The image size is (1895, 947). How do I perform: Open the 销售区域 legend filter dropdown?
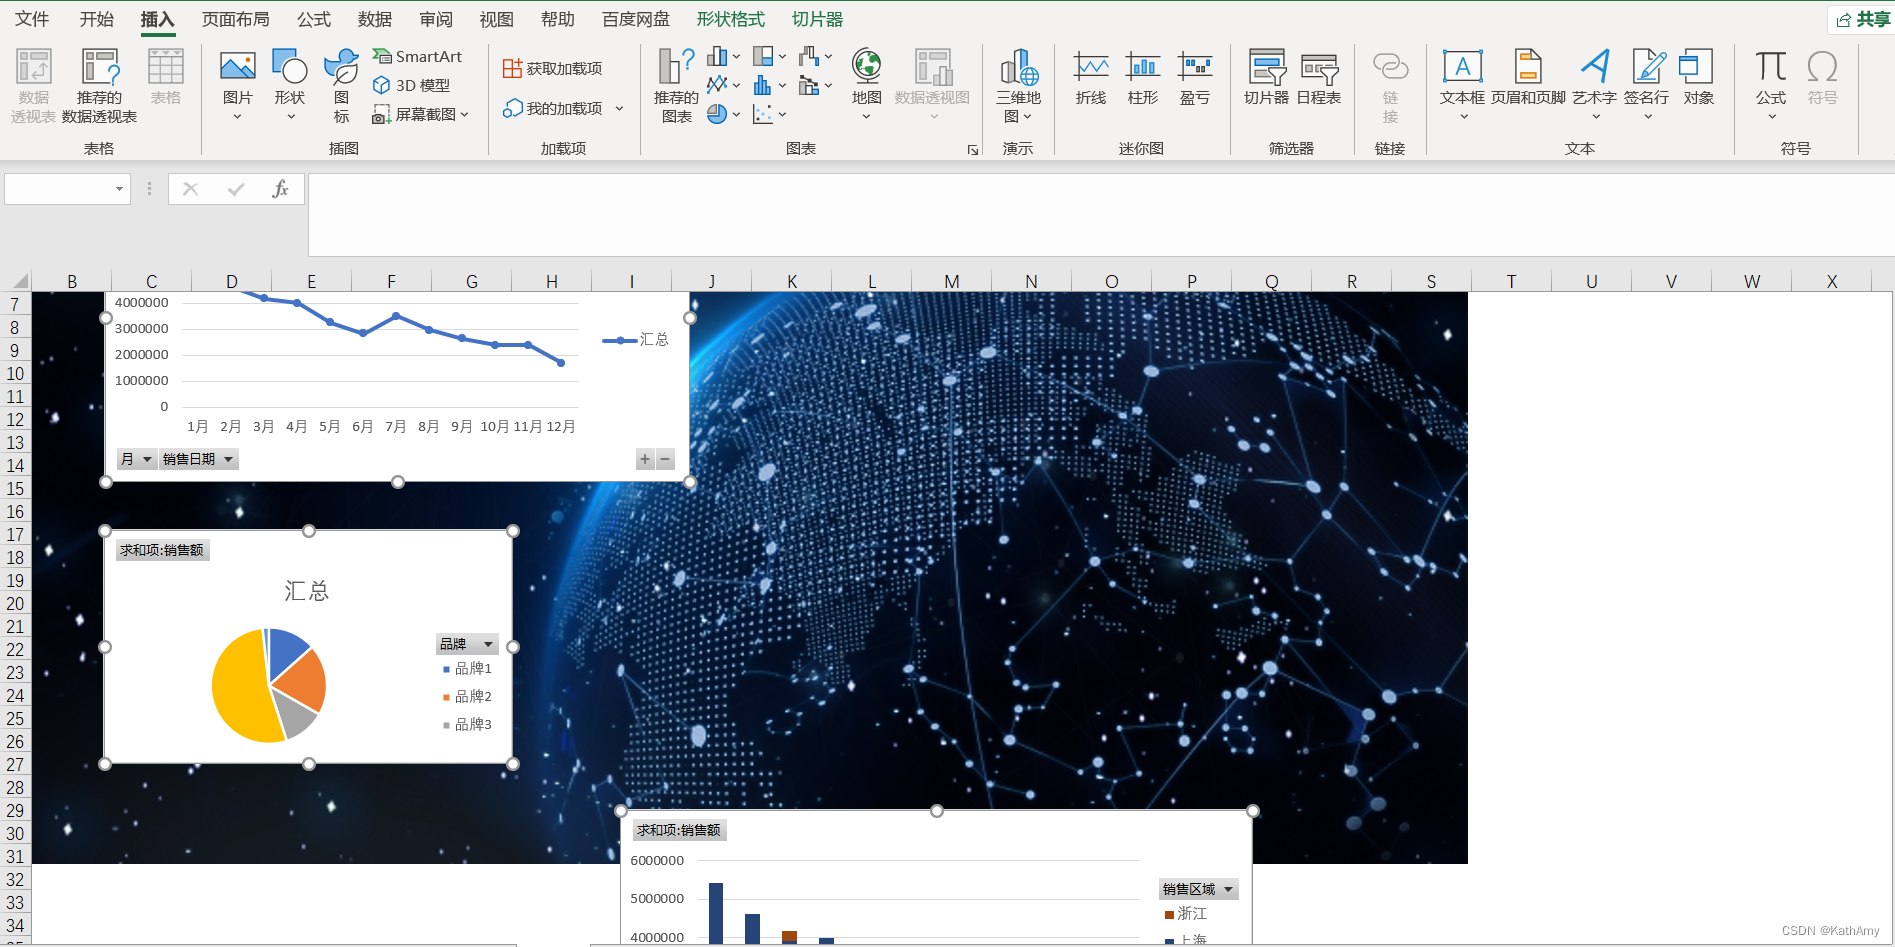(1198, 889)
